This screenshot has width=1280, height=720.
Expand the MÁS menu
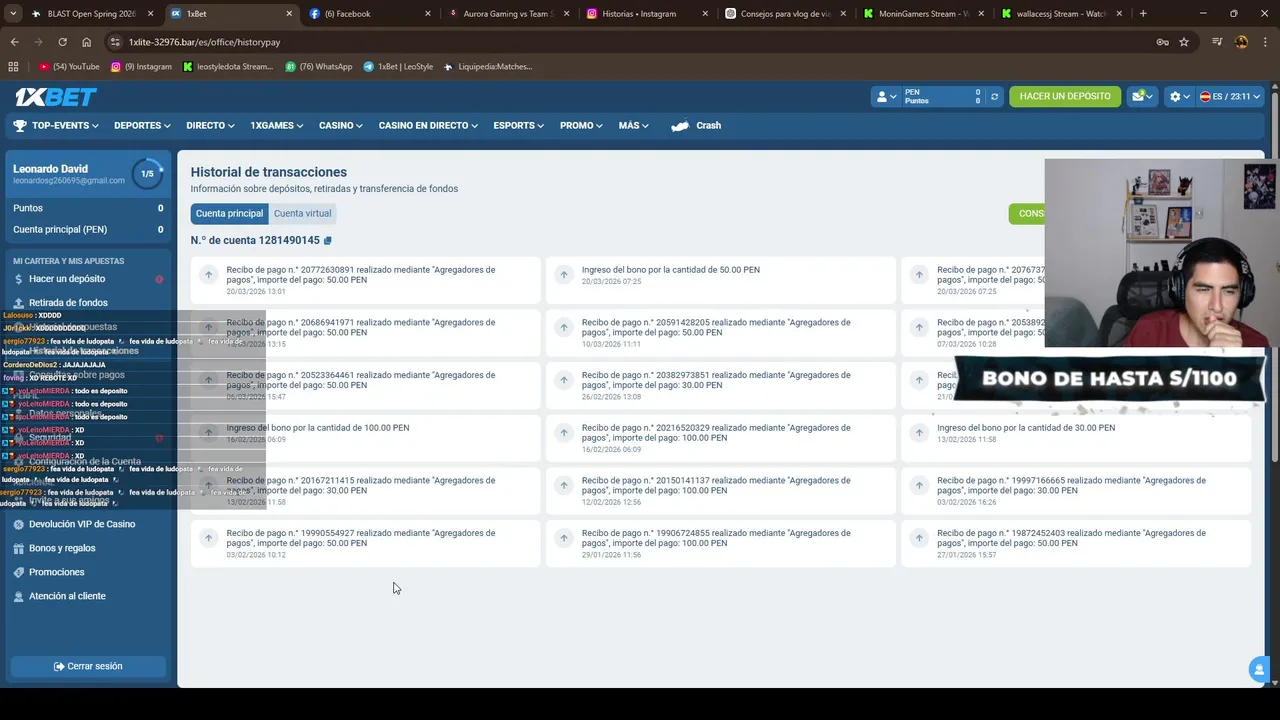pyautogui.click(x=633, y=126)
